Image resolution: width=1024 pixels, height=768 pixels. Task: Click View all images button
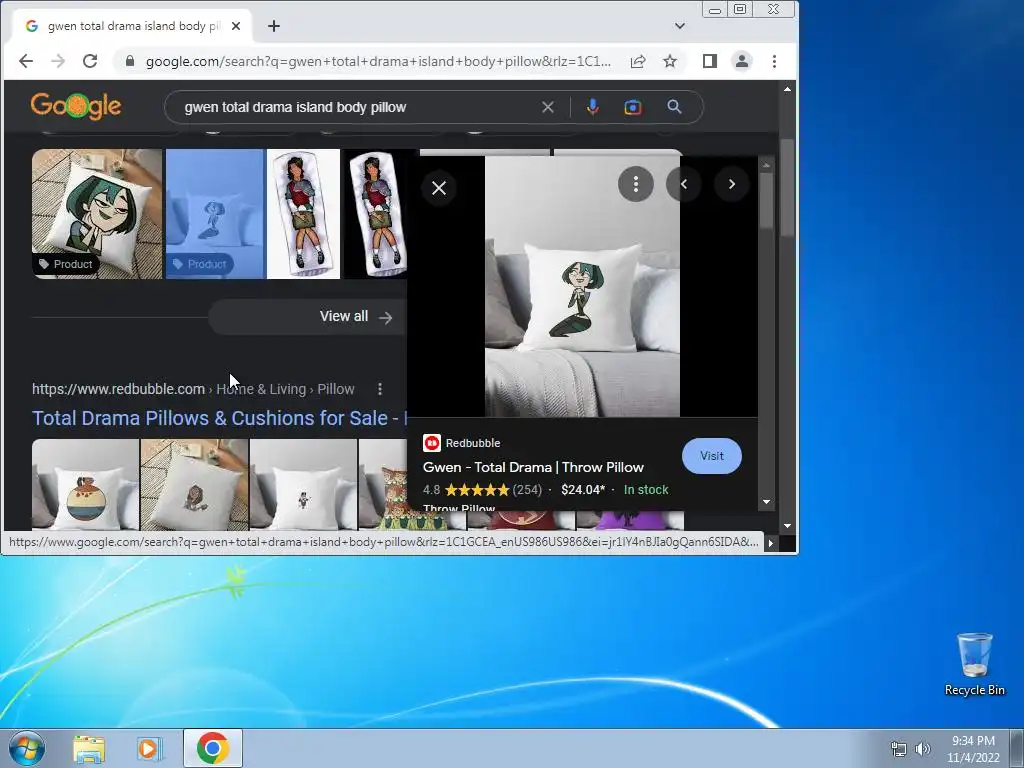[308, 317]
